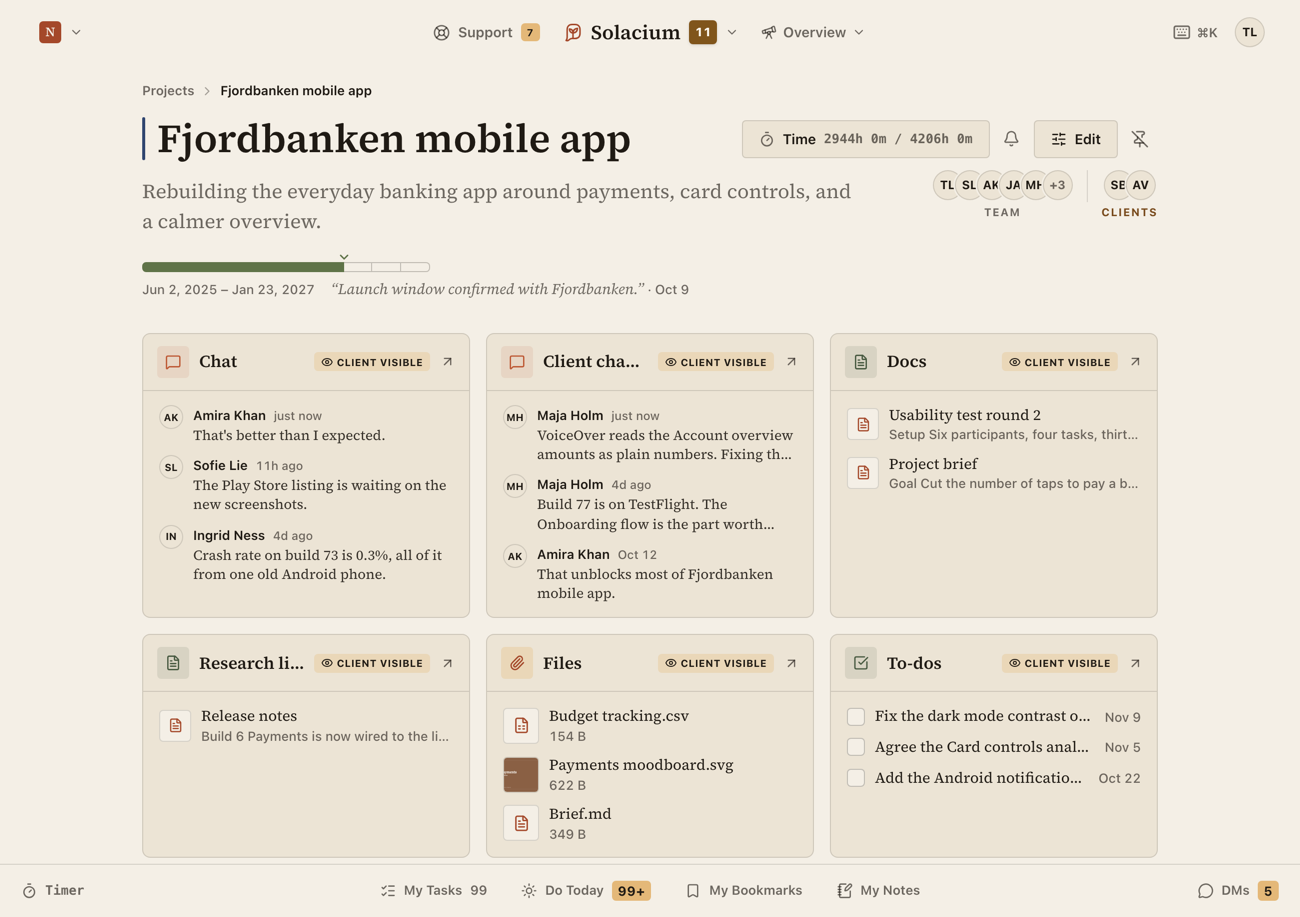Click the Budget tracking.csv file icon
Image resolution: width=1300 pixels, height=917 pixels.
click(521, 726)
